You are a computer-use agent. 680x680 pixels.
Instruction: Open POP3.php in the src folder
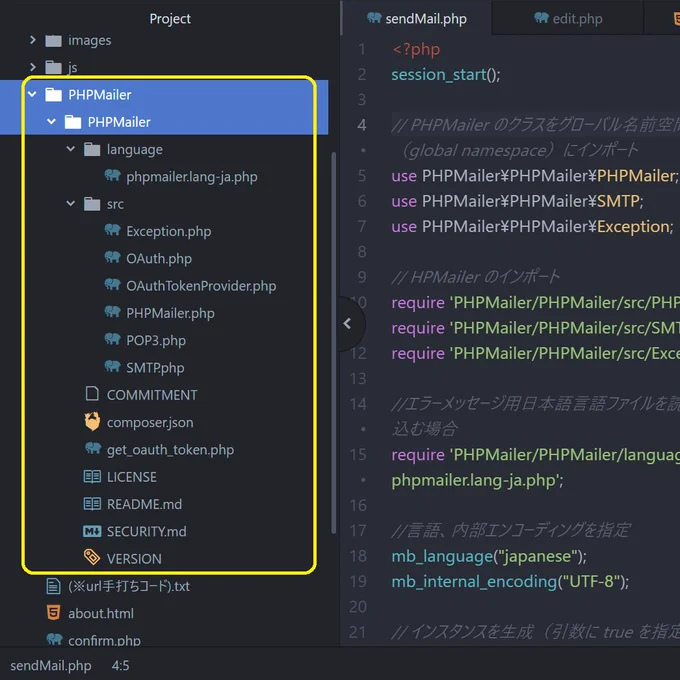[x=156, y=341]
